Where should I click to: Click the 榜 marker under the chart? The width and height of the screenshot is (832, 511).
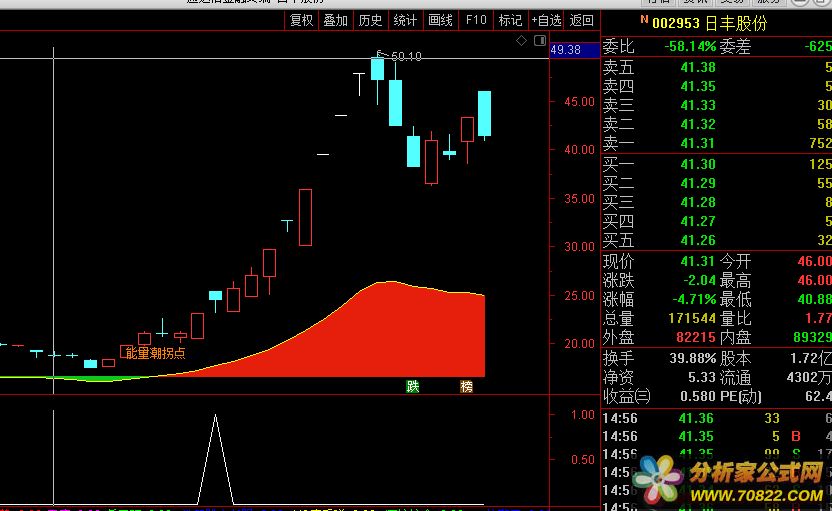click(x=466, y=386)
